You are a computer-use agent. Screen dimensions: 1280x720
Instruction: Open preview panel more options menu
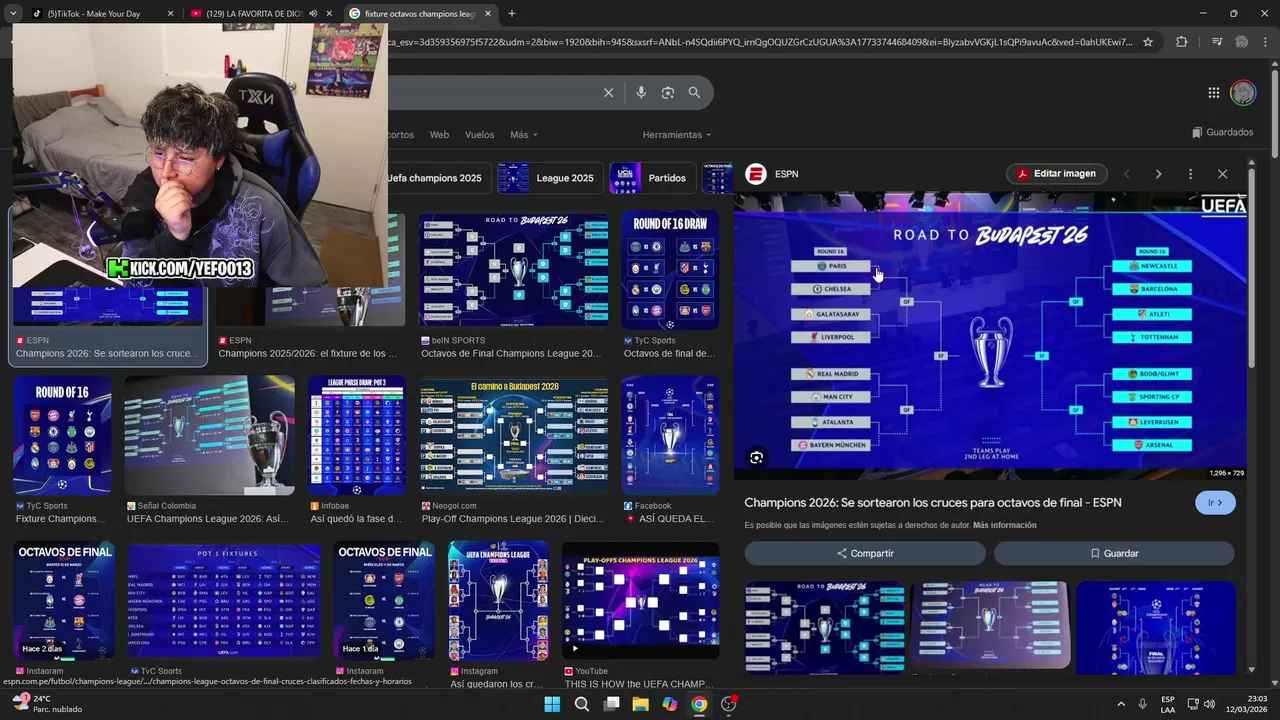1190,174
